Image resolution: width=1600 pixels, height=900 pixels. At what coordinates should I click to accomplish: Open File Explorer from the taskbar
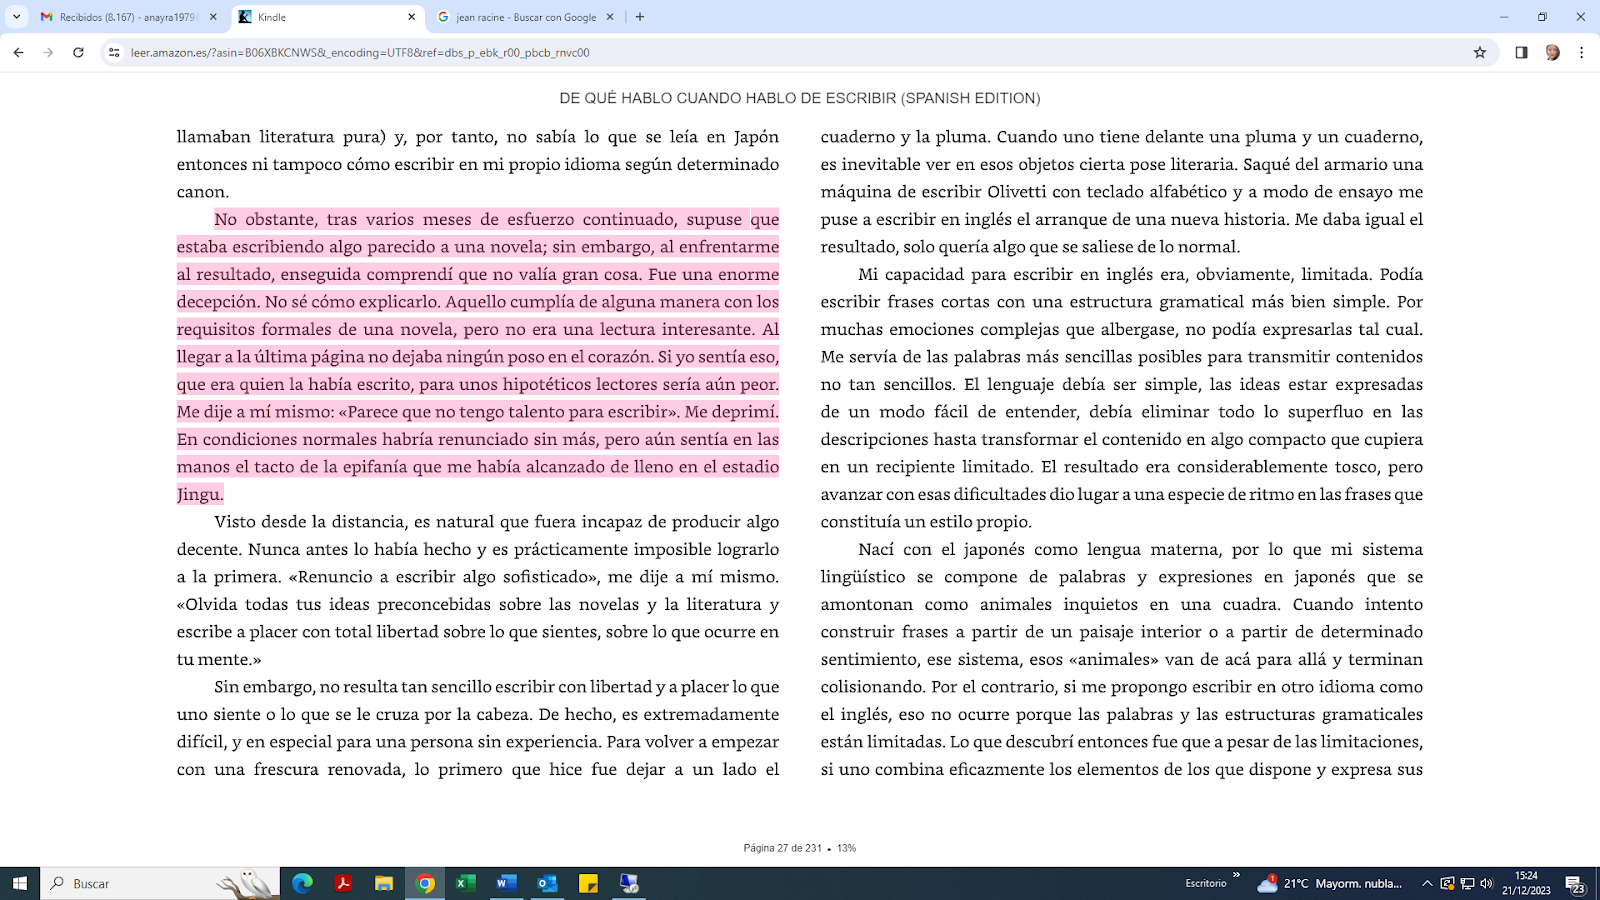[384, 883]
